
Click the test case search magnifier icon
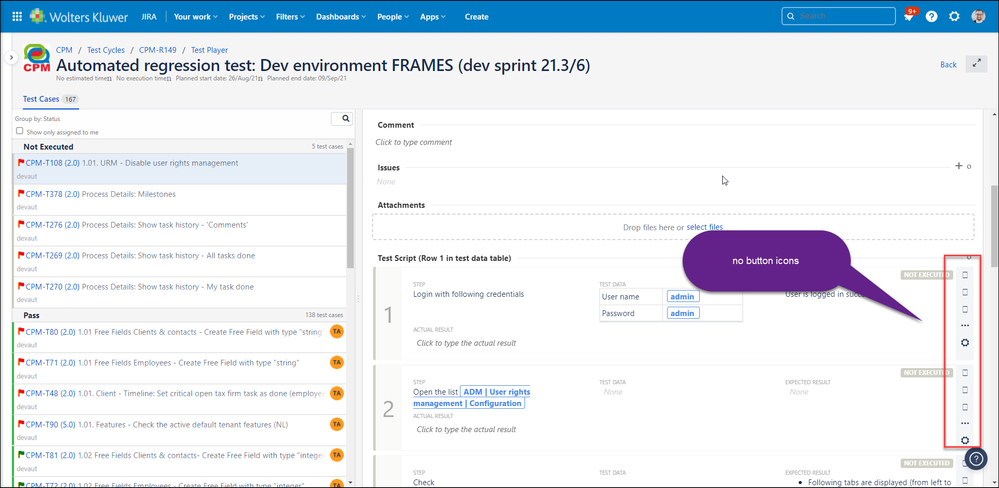(x=343, y=119)
